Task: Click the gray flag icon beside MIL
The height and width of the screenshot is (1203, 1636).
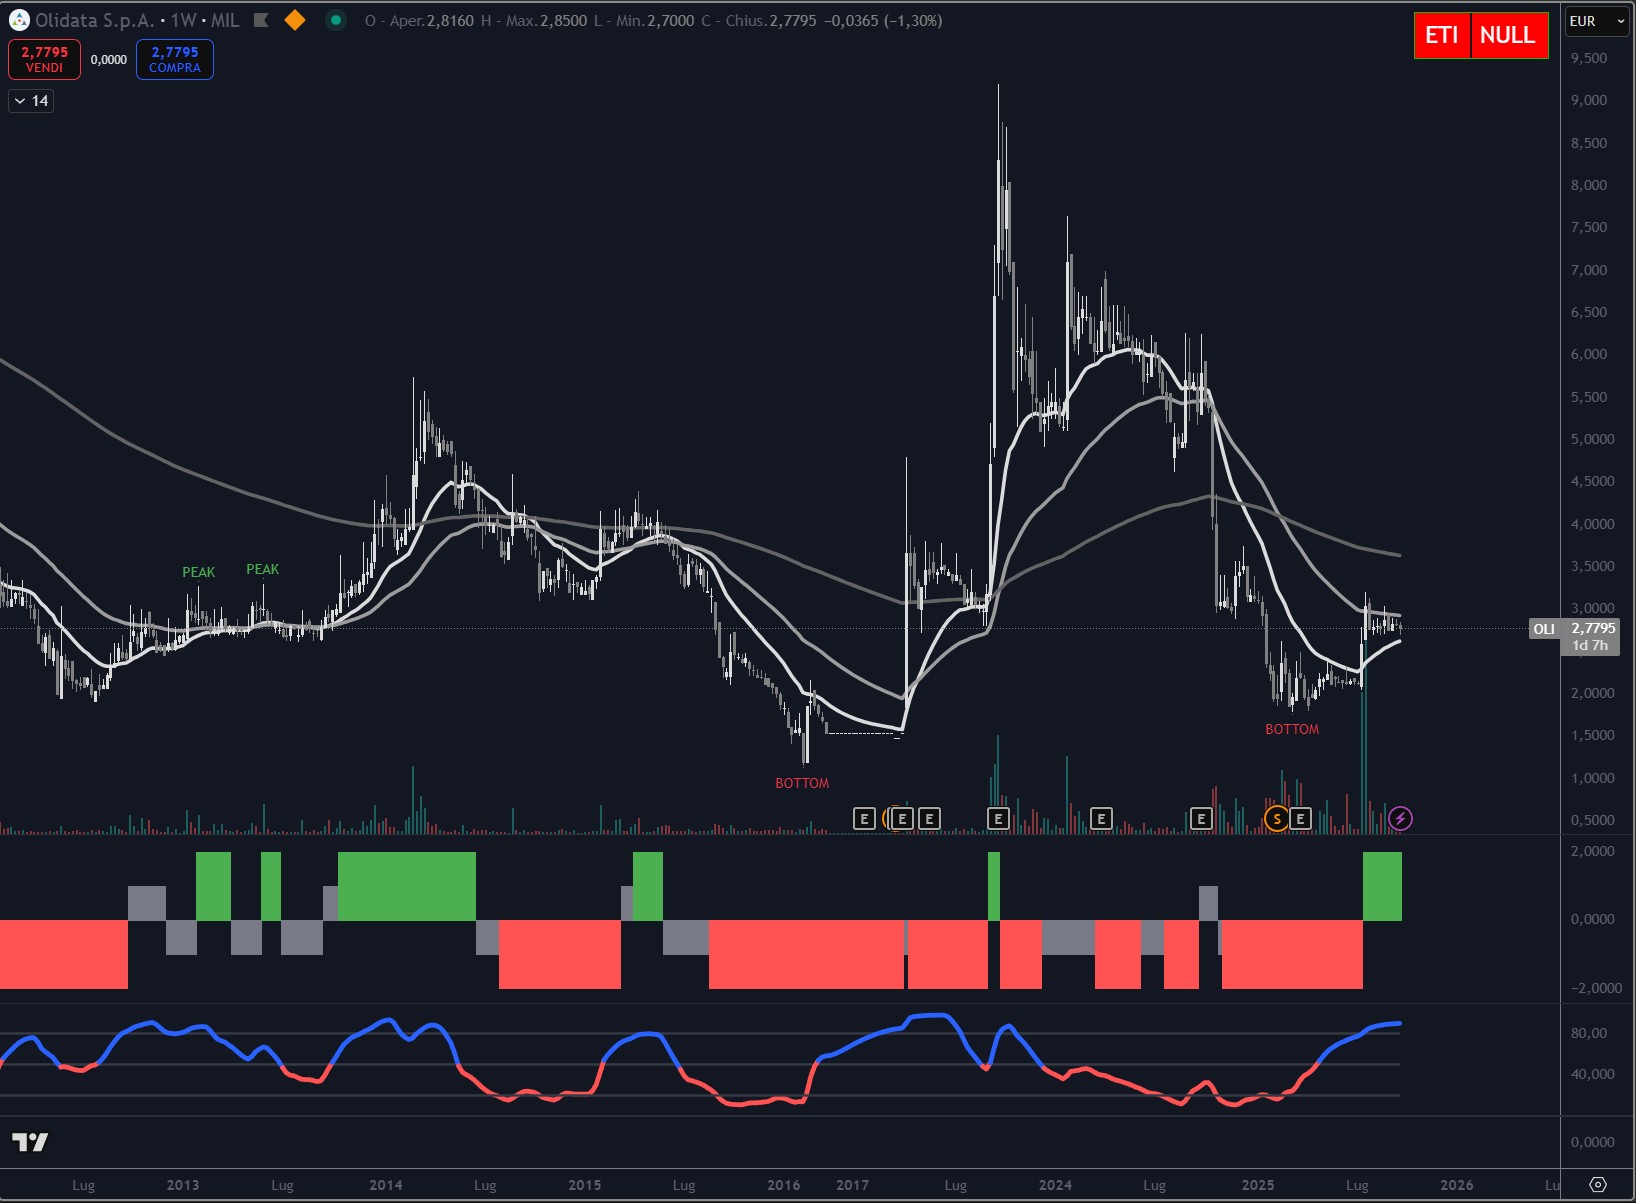Action: pos(261,20)
